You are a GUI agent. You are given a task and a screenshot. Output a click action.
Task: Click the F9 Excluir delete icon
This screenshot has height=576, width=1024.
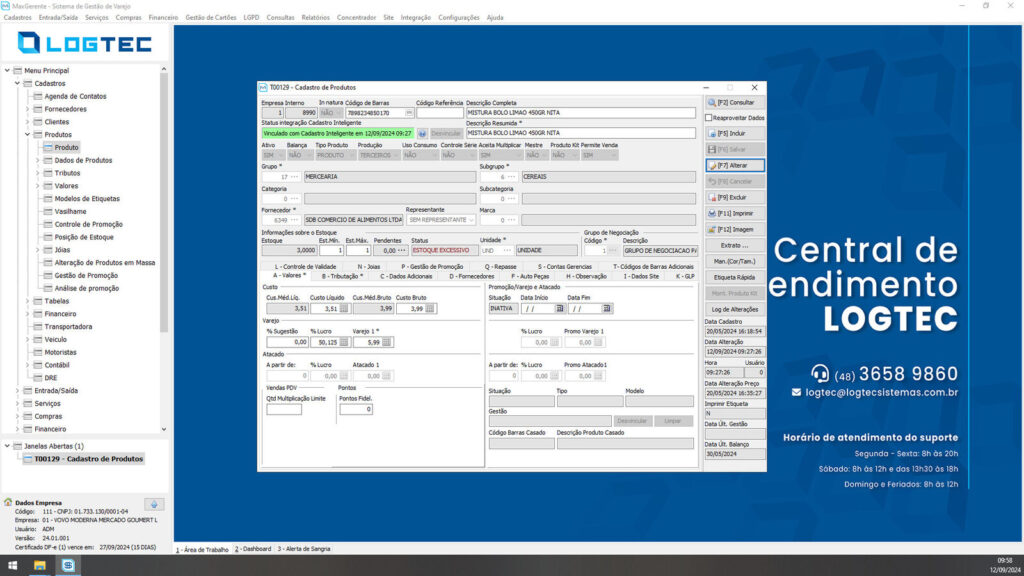point(712,197)
